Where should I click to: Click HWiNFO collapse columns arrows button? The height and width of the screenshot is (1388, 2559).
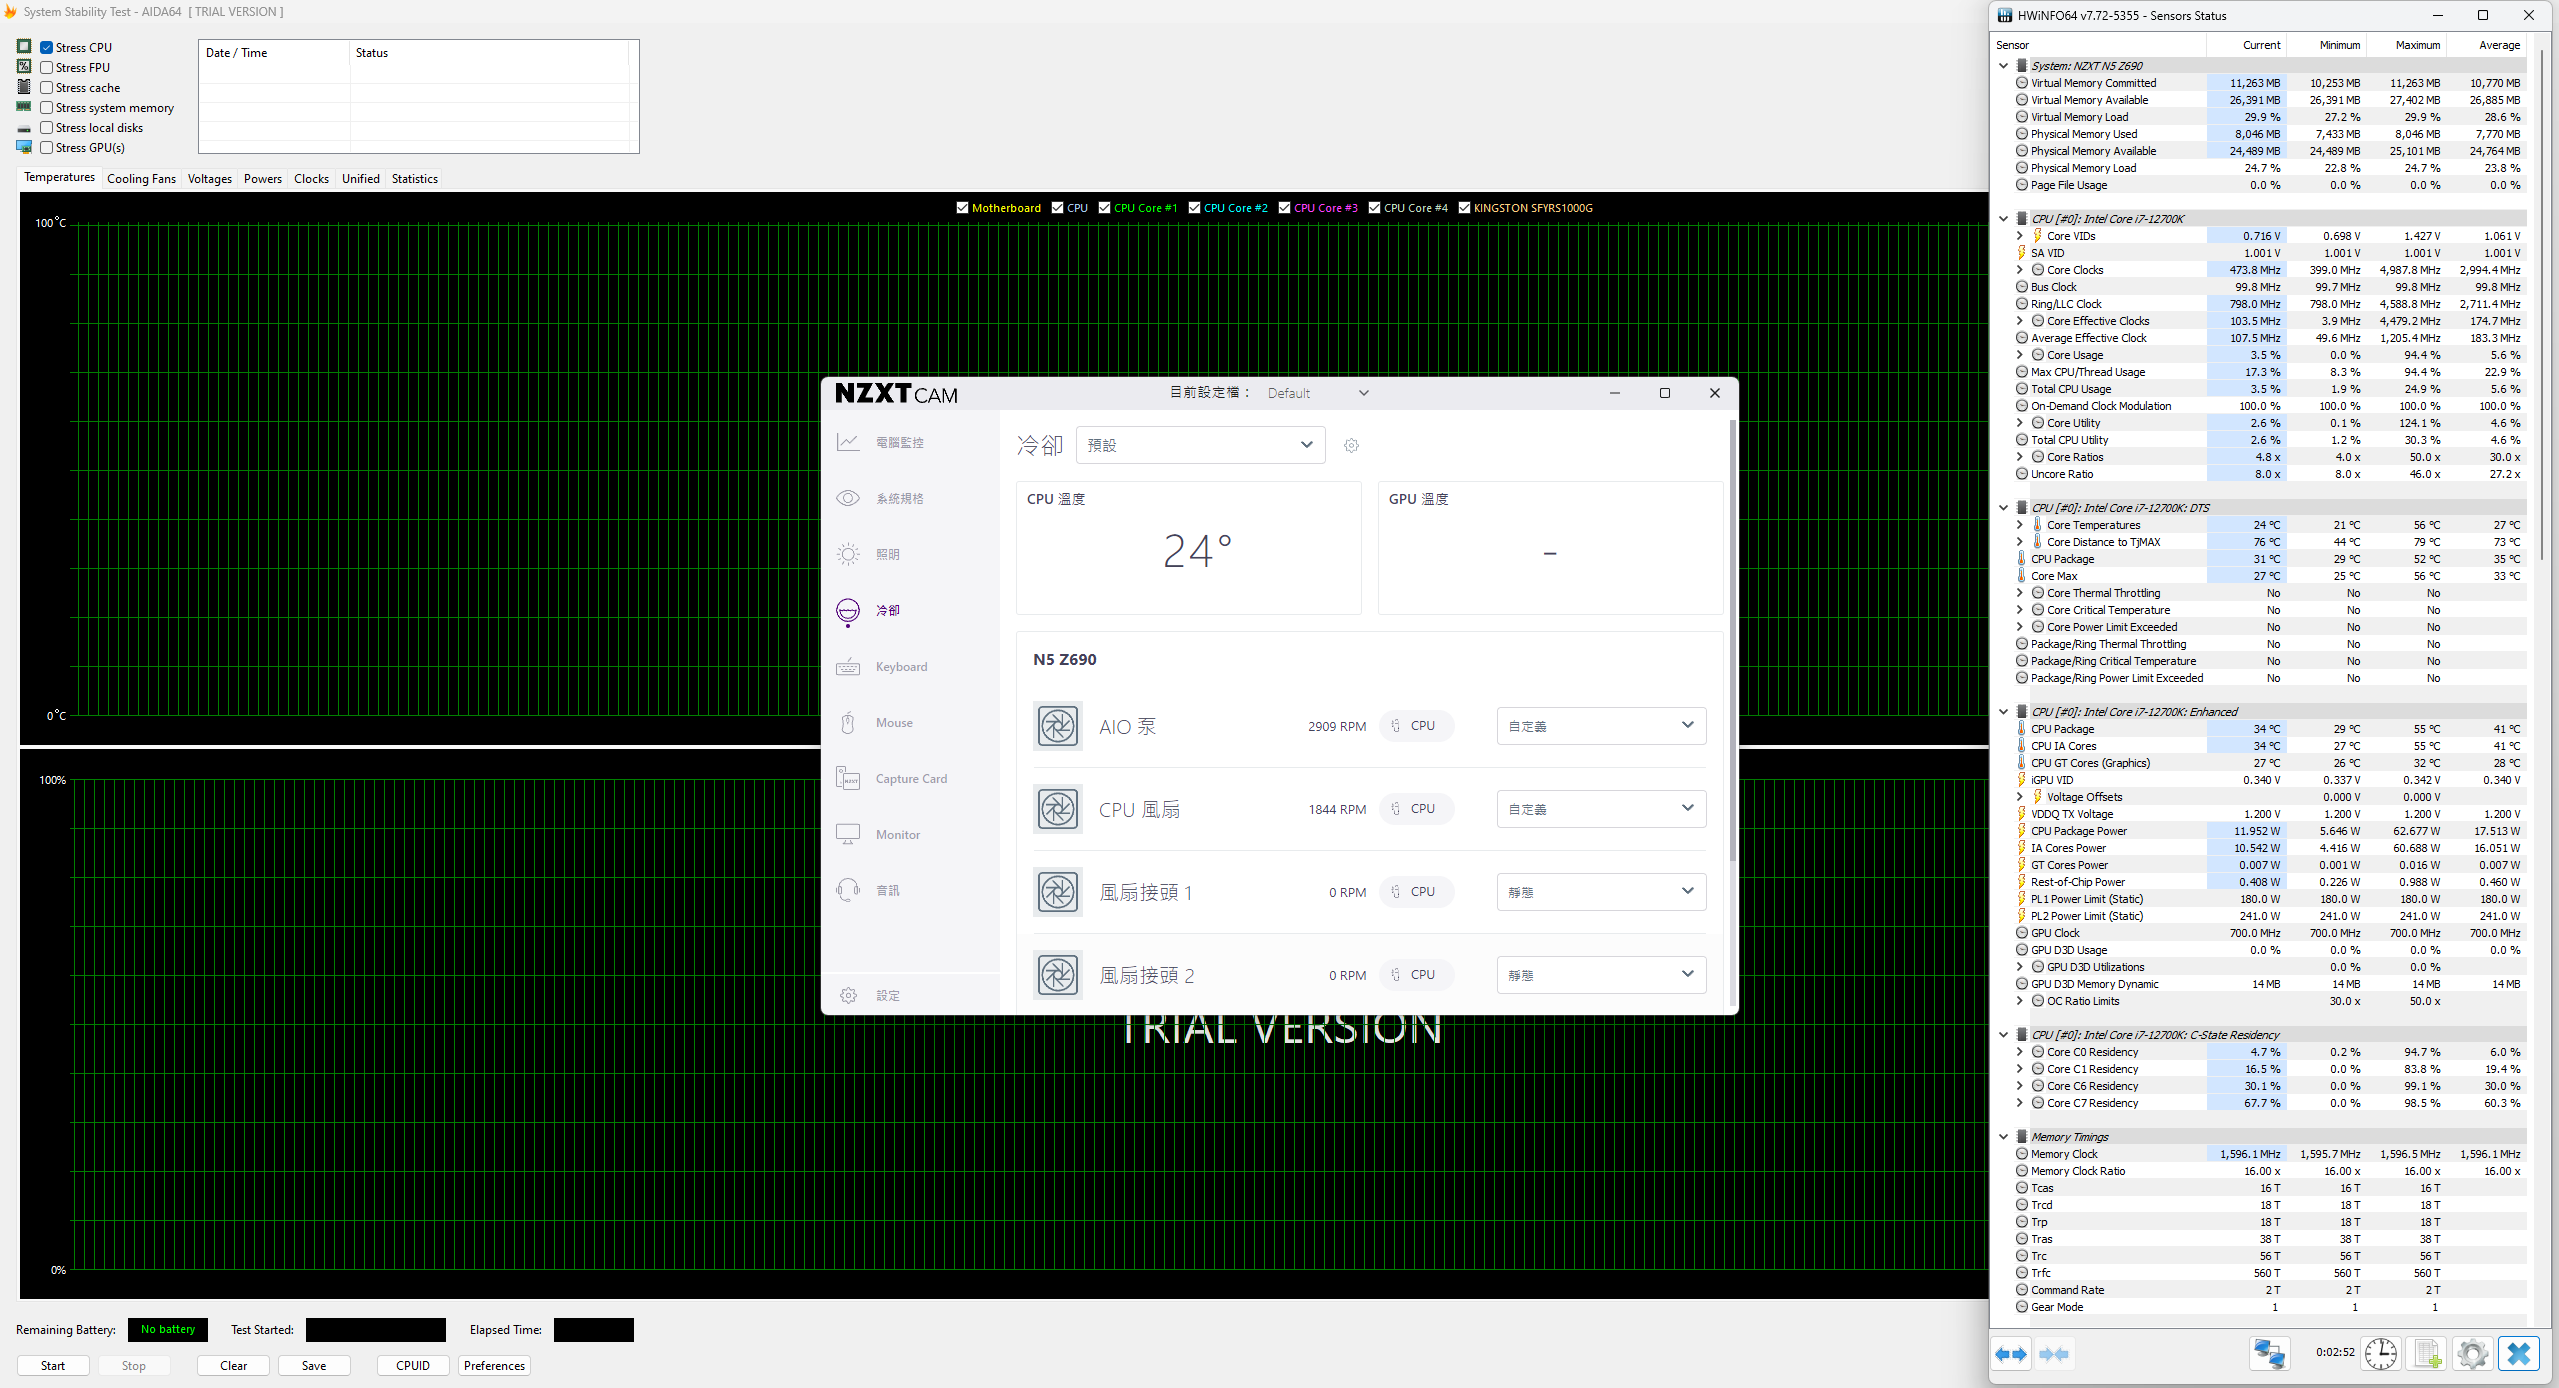point(2054,1354)
